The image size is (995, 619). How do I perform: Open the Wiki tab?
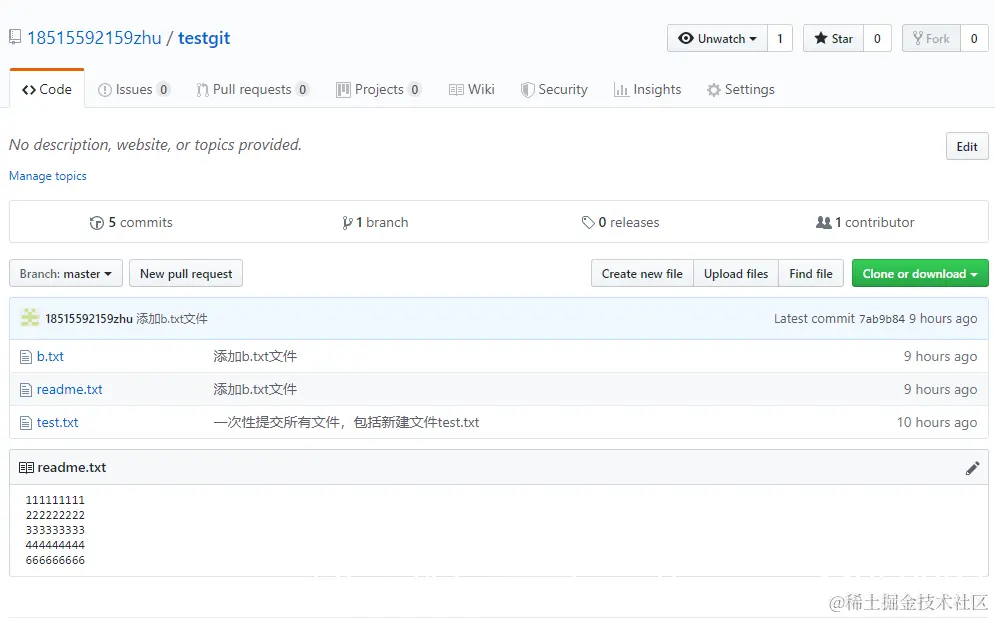(x=471, y=90)
